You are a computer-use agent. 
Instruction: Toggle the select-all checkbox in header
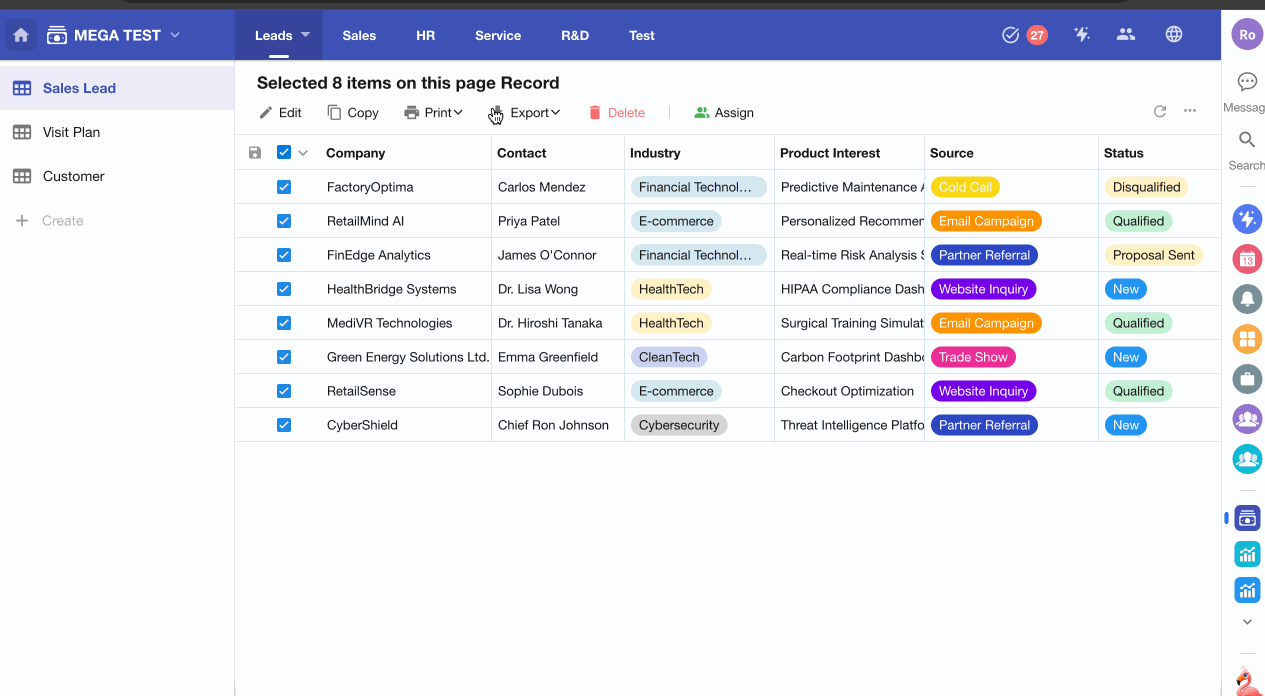(x=284, y=153)
